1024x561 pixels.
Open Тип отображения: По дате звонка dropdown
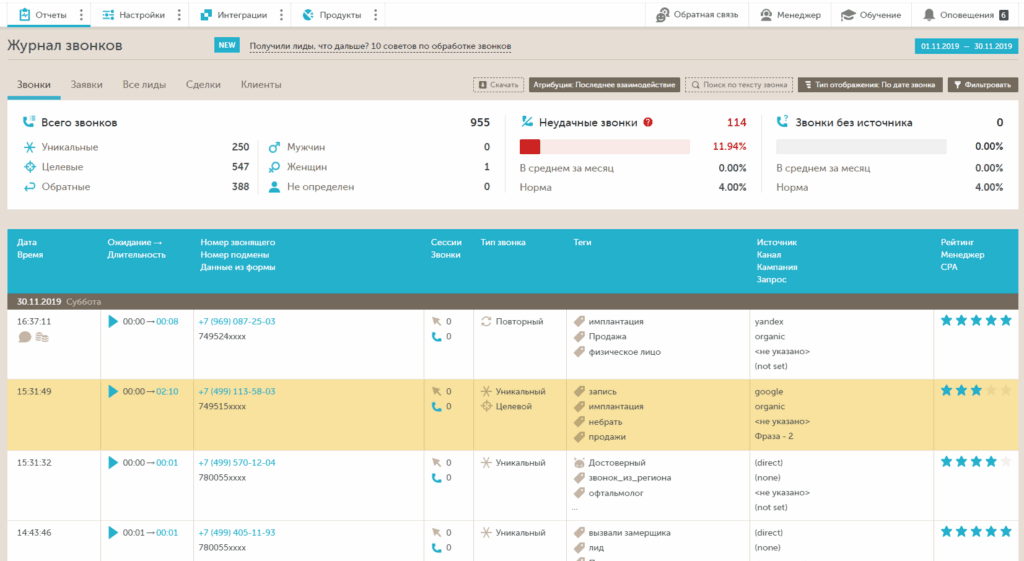point(870,84)
